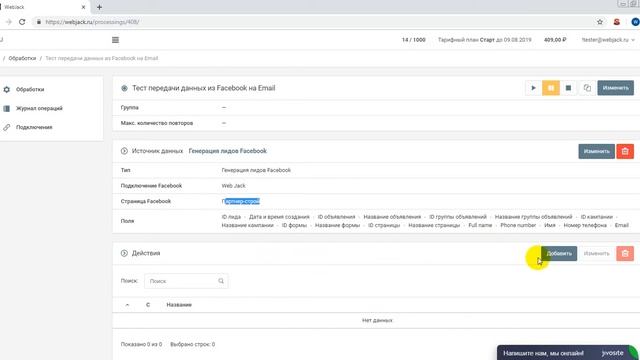640x360 pixels.
Task: Click the 14 / 1000 counter
Action: pos(413,40)
